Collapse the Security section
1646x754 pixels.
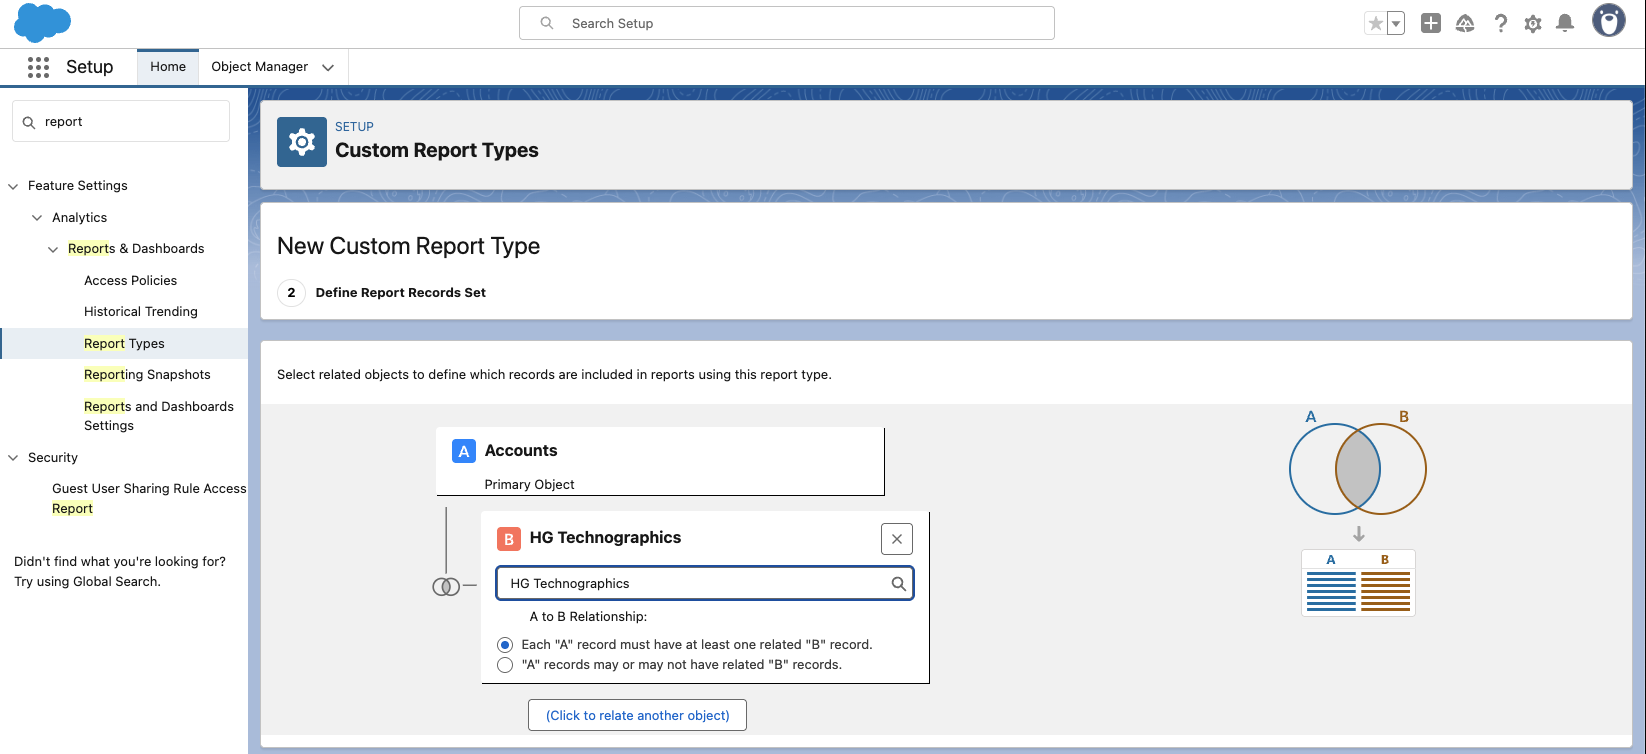click(x=13, y=458)
